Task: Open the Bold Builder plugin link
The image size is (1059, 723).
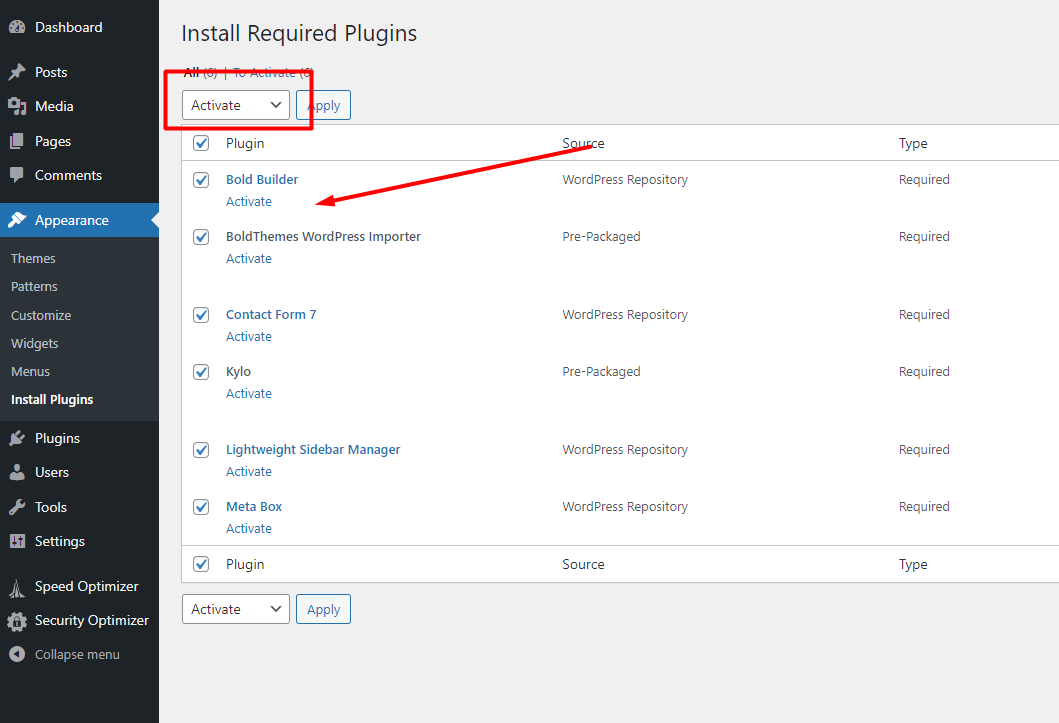Action: (262, 180)
